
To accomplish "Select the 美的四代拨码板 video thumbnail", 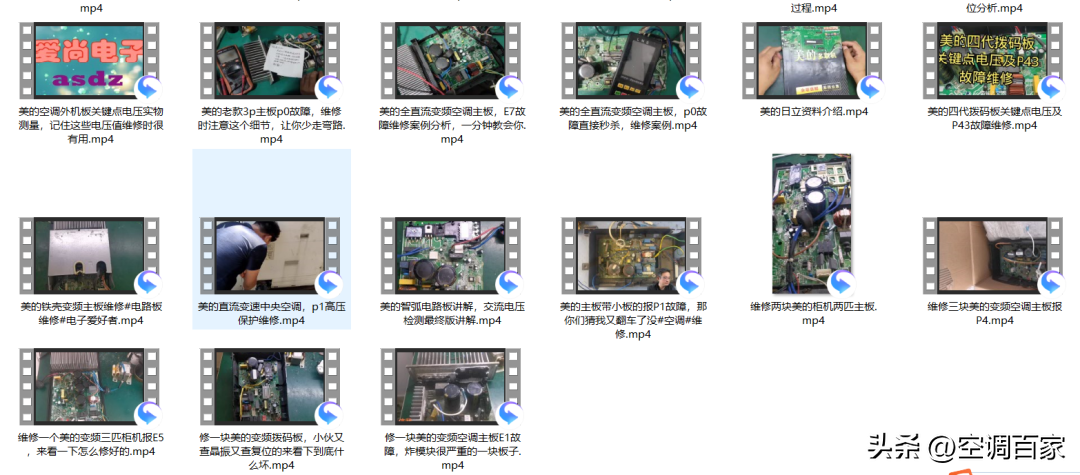I will tap(993, 60).
